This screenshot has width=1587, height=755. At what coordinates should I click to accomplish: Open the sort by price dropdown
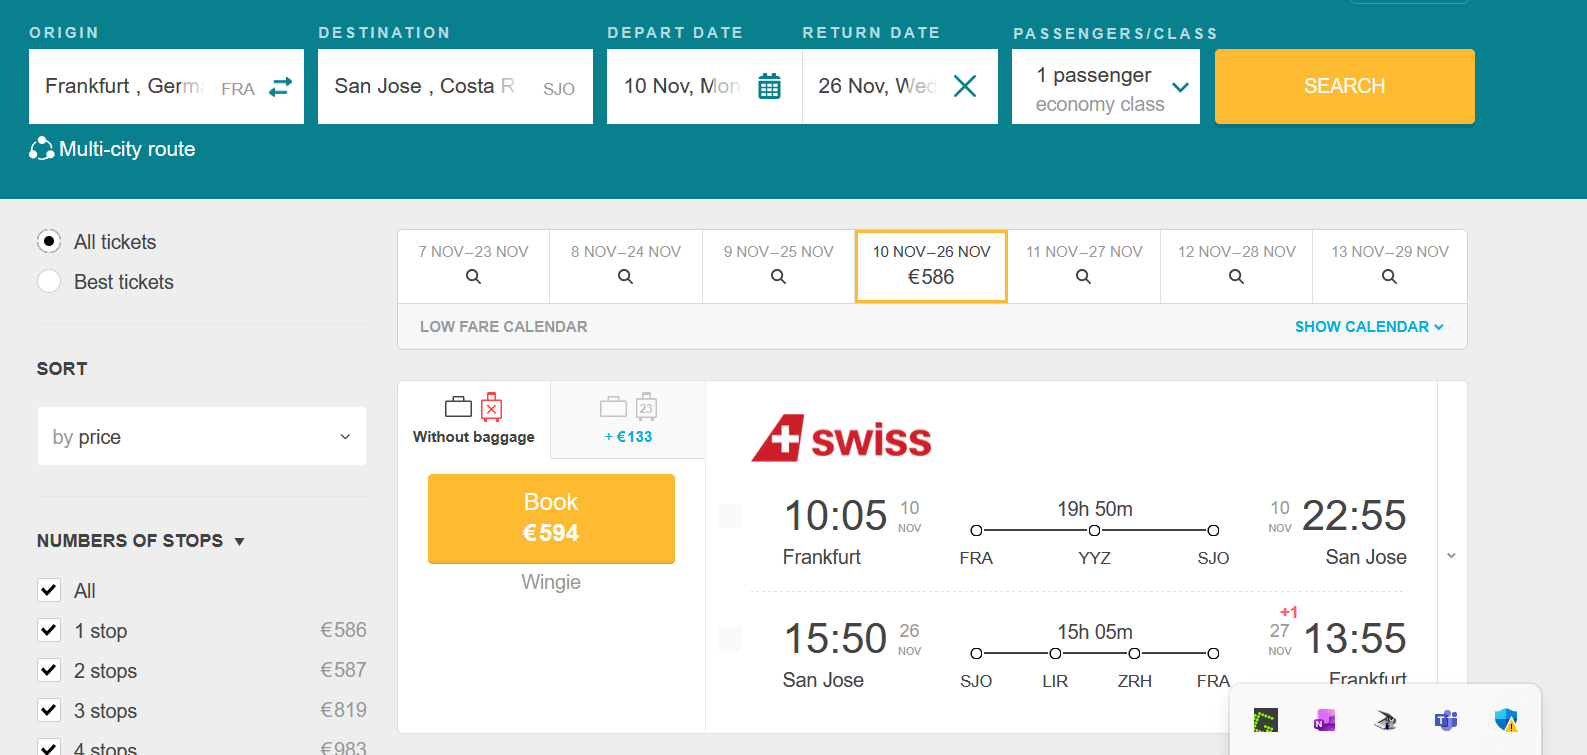[202, 436]
